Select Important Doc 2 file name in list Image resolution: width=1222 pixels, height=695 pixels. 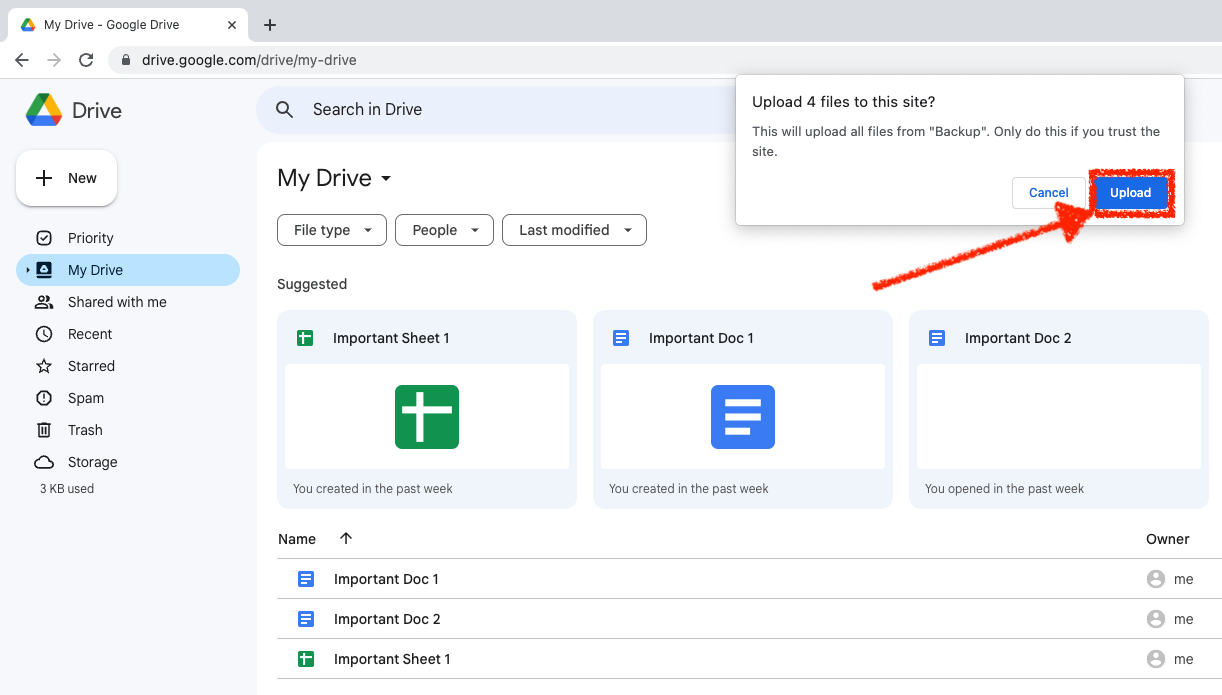387,619
